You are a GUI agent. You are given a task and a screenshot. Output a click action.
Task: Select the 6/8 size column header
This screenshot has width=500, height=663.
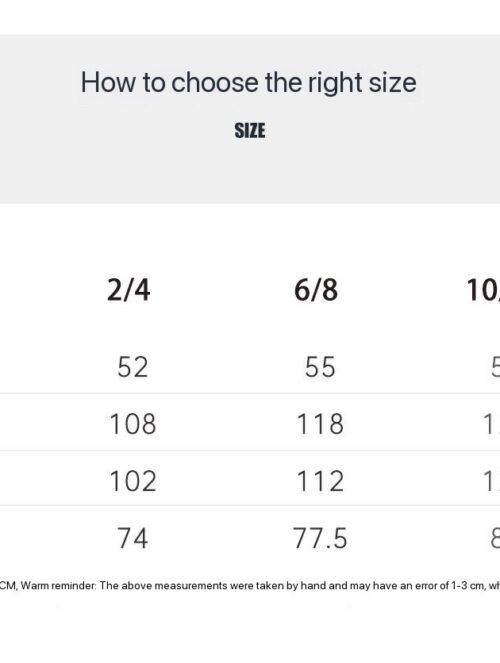point(316,290)
